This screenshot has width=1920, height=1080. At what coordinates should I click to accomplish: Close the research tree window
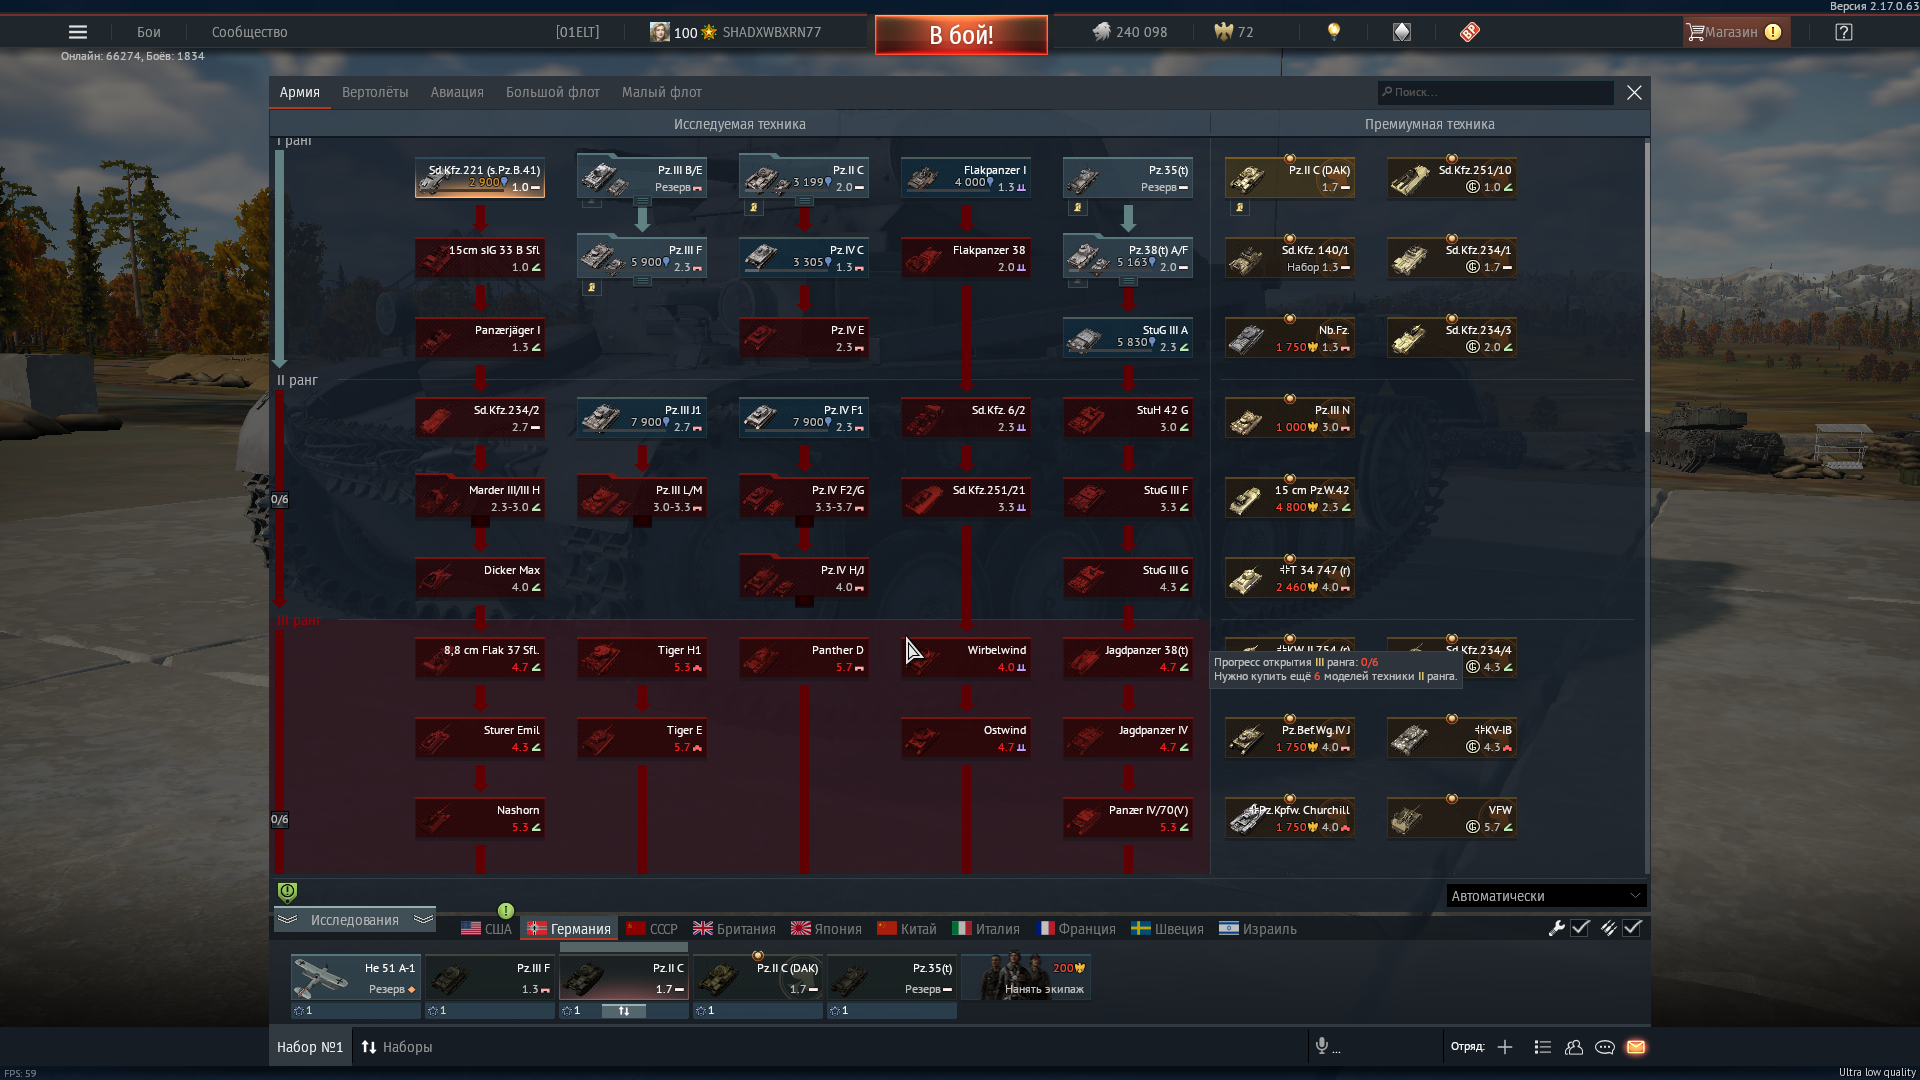[x=1634, y=92]
